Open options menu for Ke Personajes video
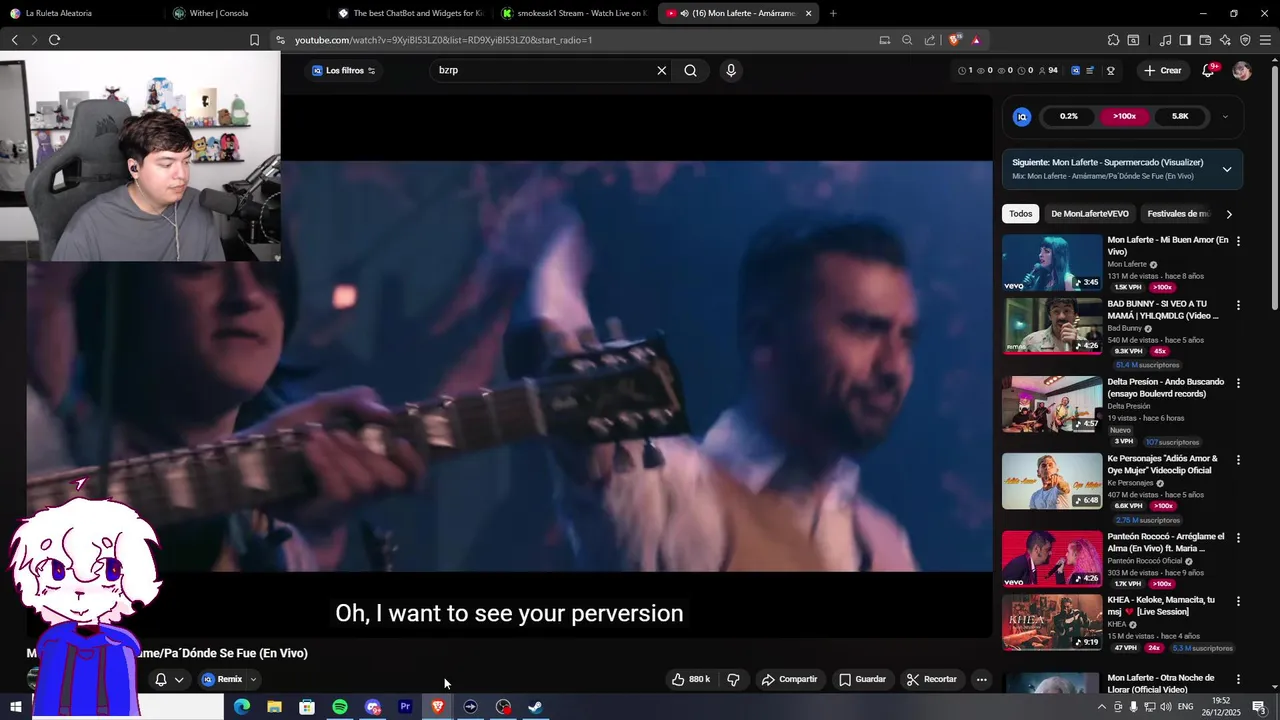 (x=1238, y=460)
